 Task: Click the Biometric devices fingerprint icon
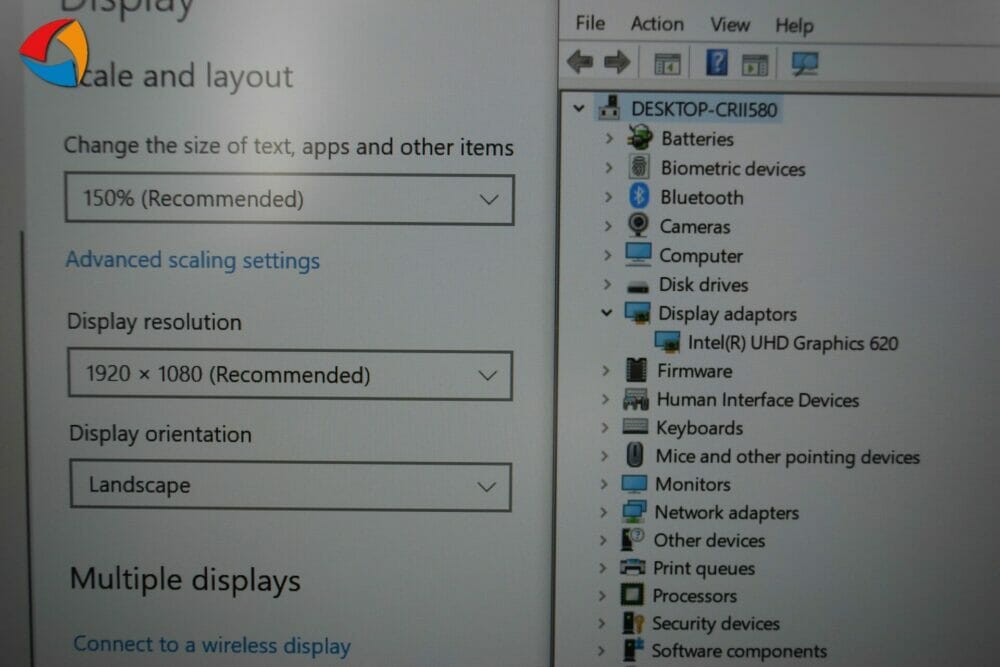[639, 167]
